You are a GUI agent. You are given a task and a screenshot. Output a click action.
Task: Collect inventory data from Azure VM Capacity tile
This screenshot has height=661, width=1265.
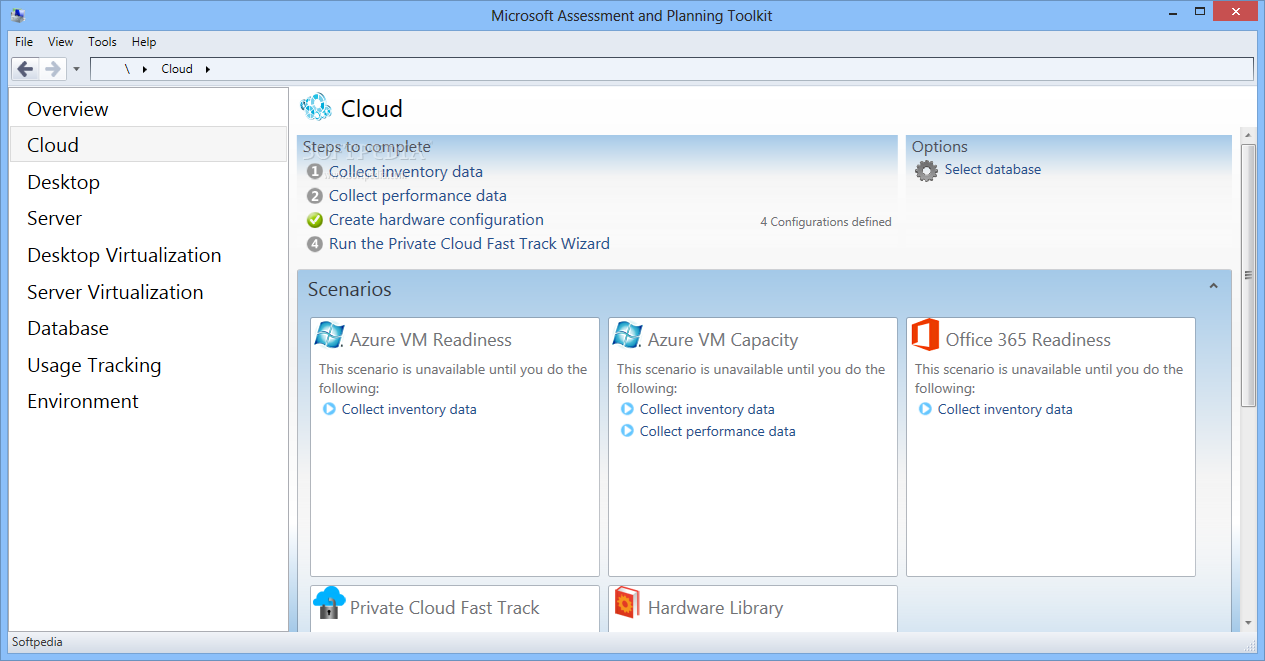tap(707, 409)
